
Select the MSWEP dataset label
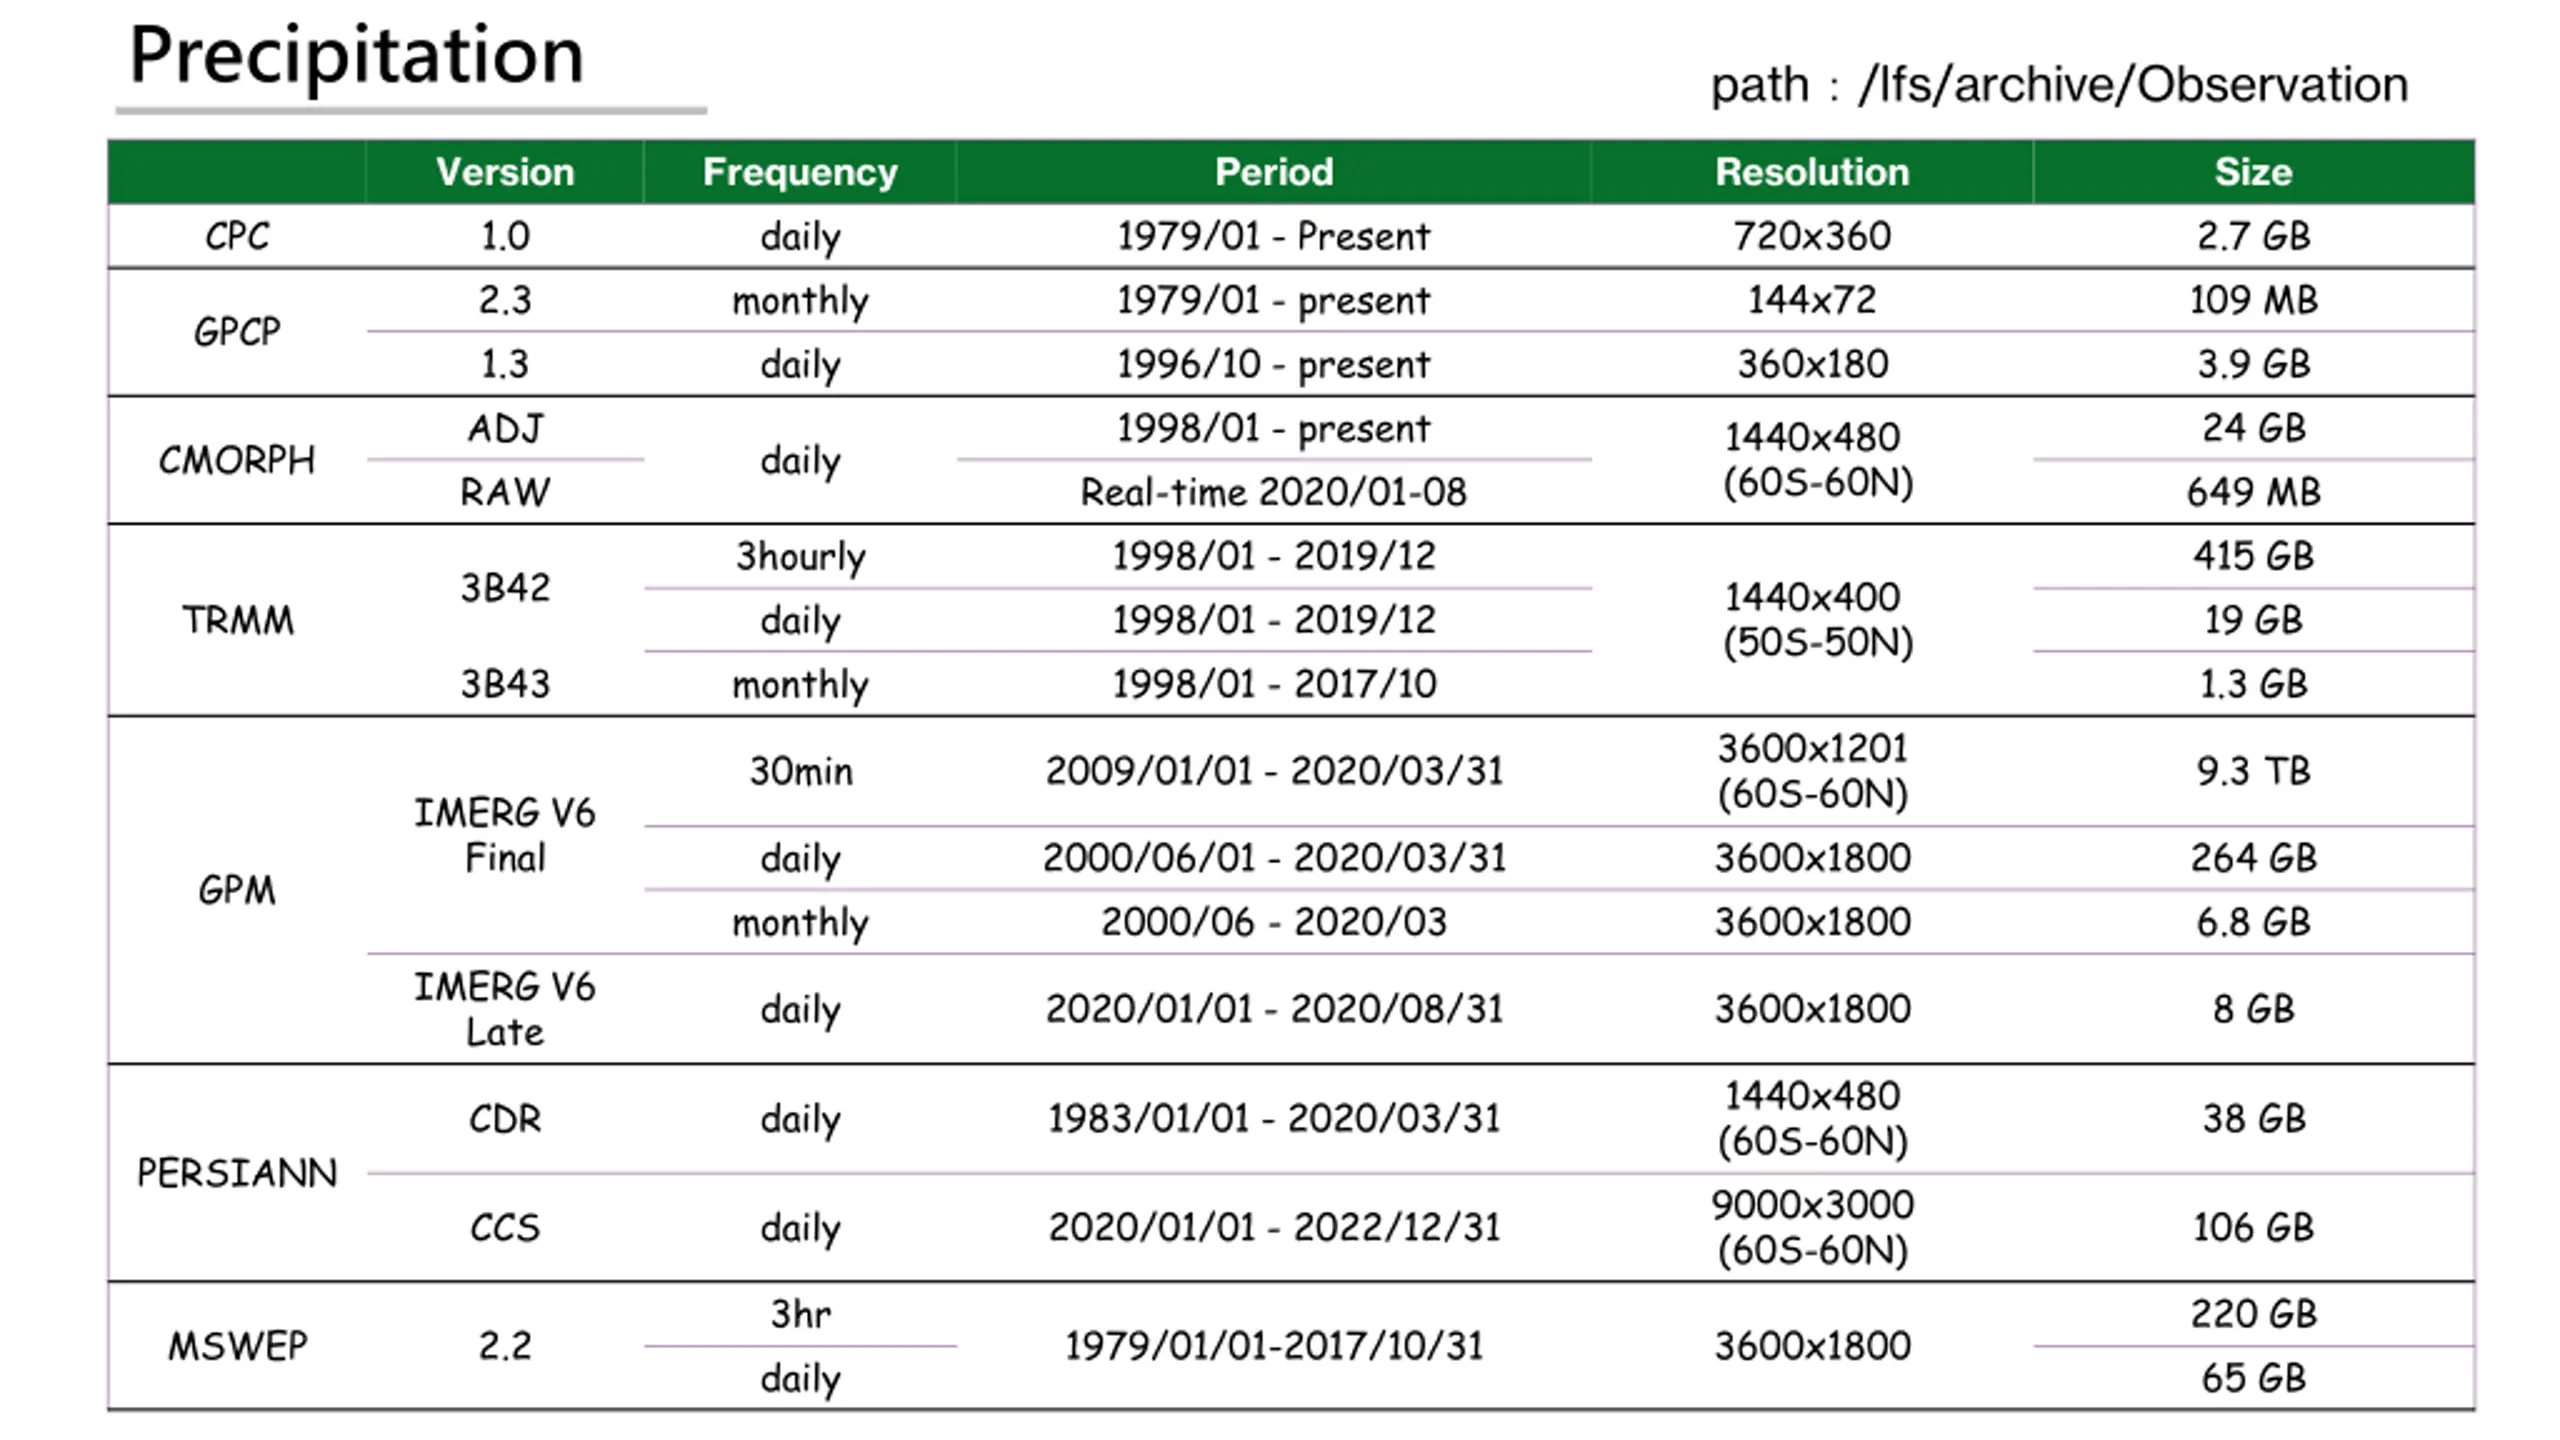pos(237,1346)
